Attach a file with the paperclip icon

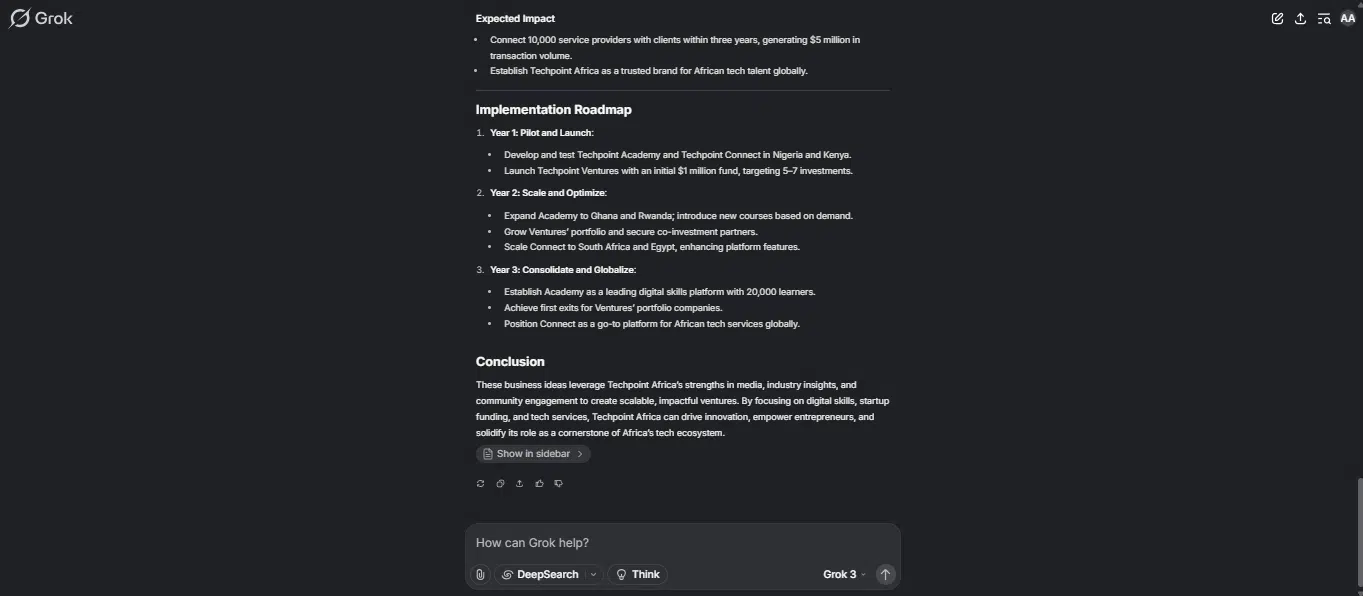[480, 575]
